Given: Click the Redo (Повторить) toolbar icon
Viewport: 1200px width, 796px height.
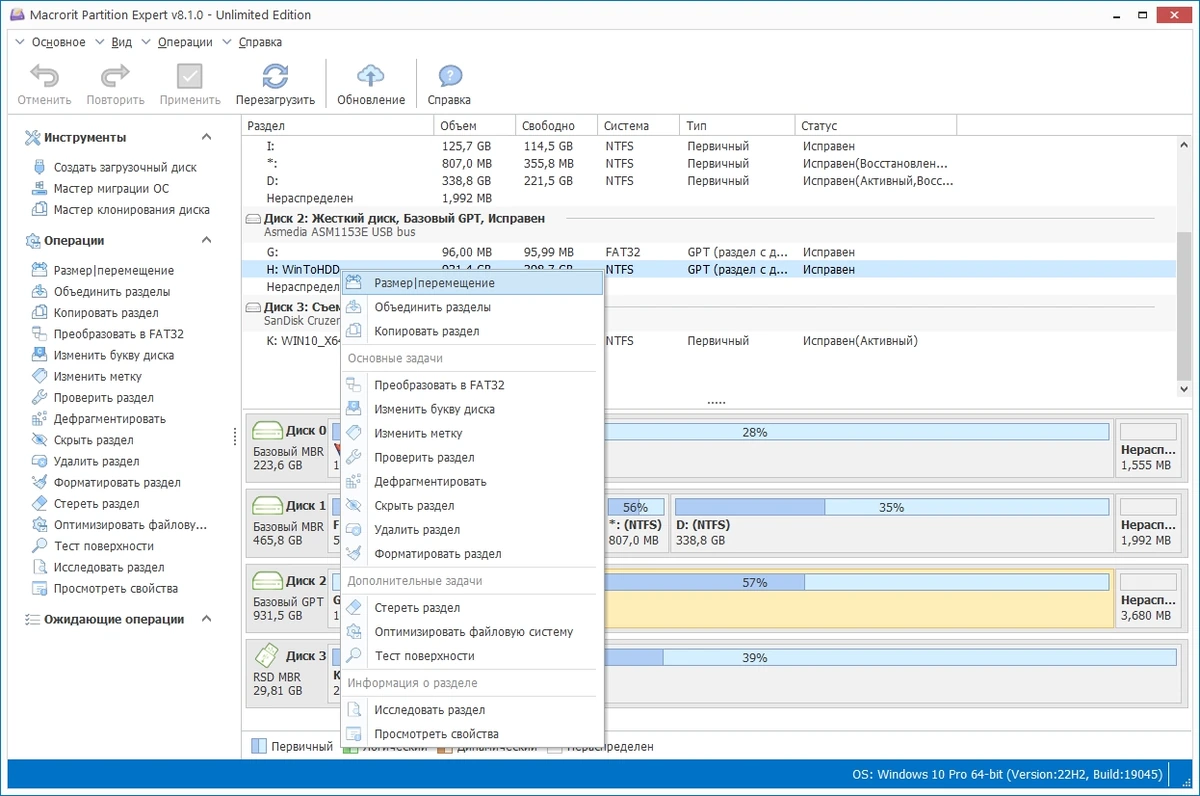Looking at the screenshot, I should pyautogui.click(x=115, y=77).
